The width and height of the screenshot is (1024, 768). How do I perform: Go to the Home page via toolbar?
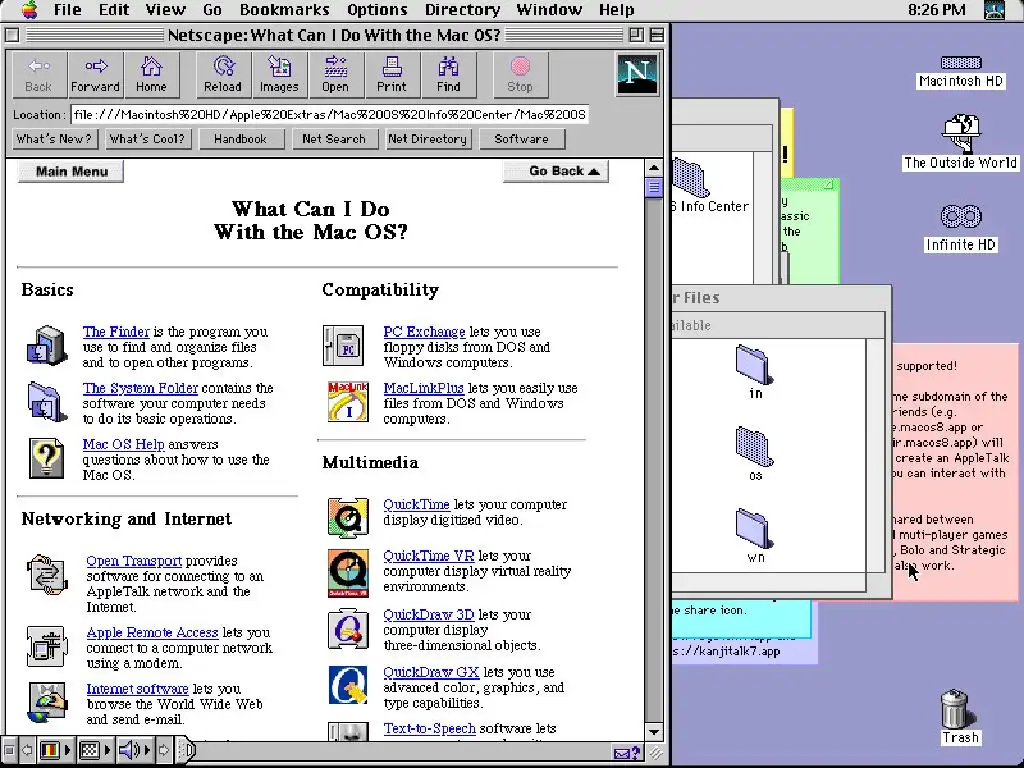coord(151,74)
